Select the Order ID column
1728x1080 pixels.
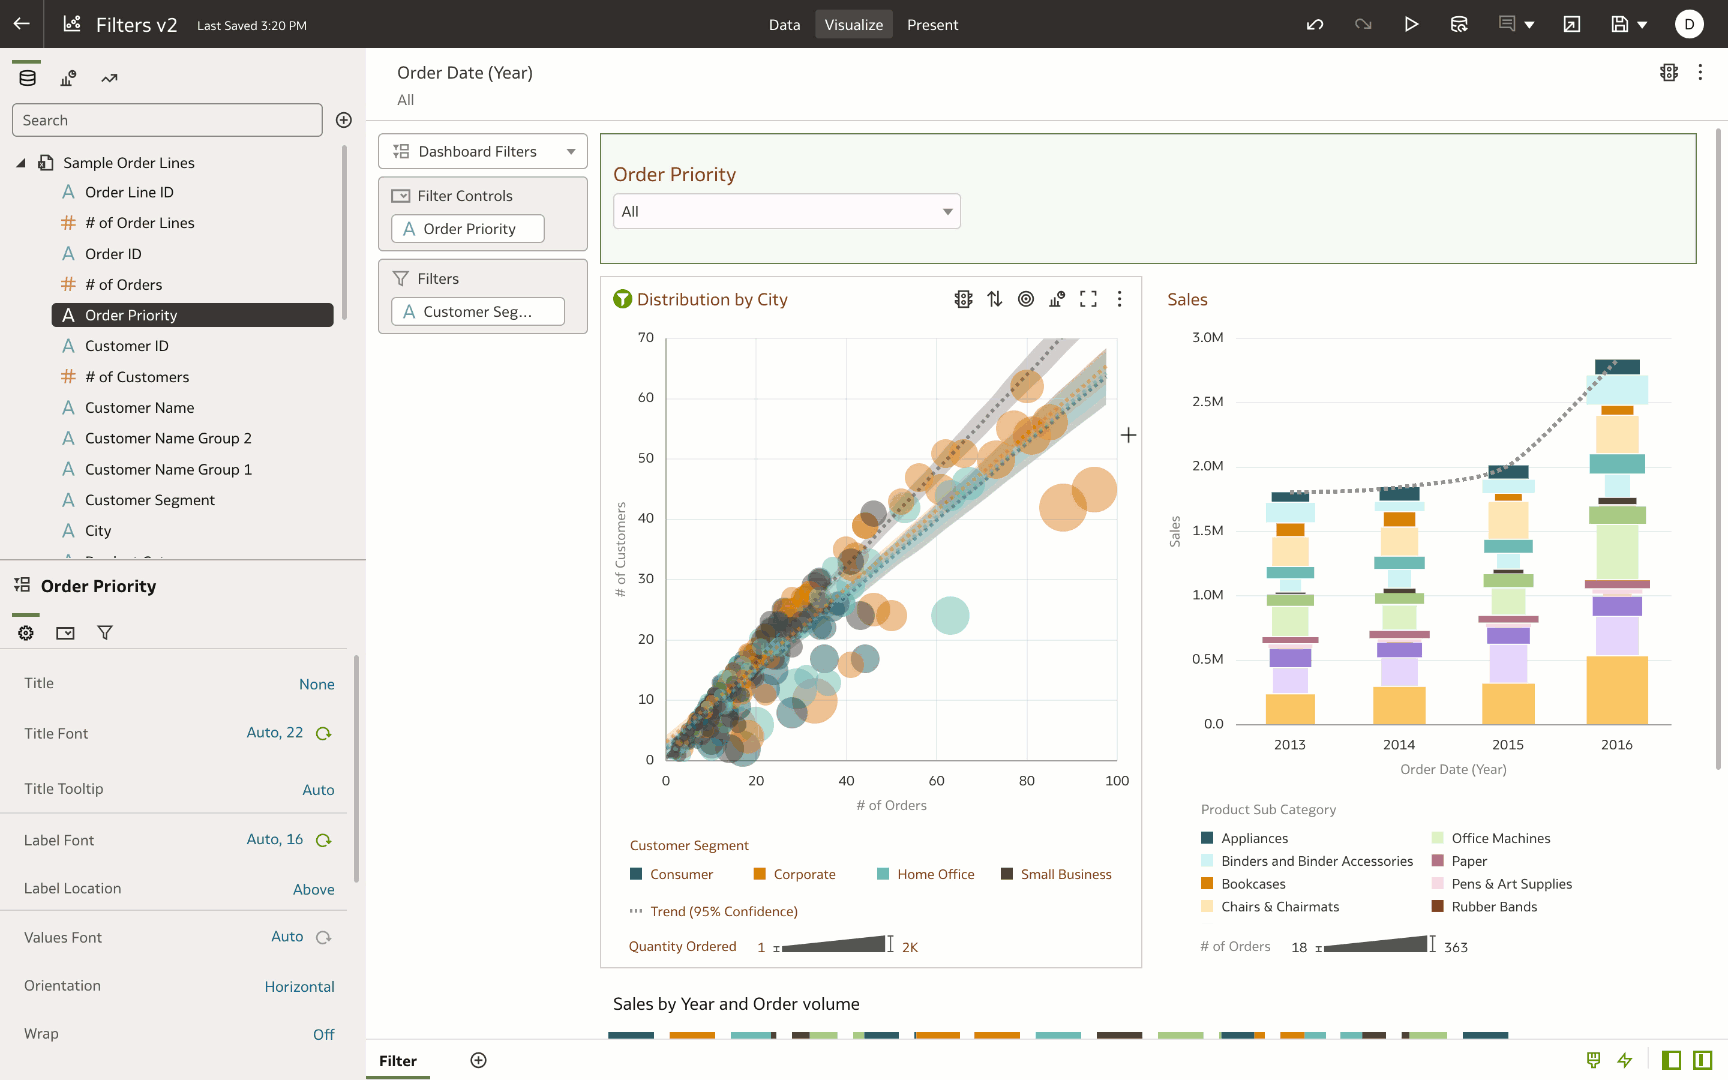click(113, 254)
